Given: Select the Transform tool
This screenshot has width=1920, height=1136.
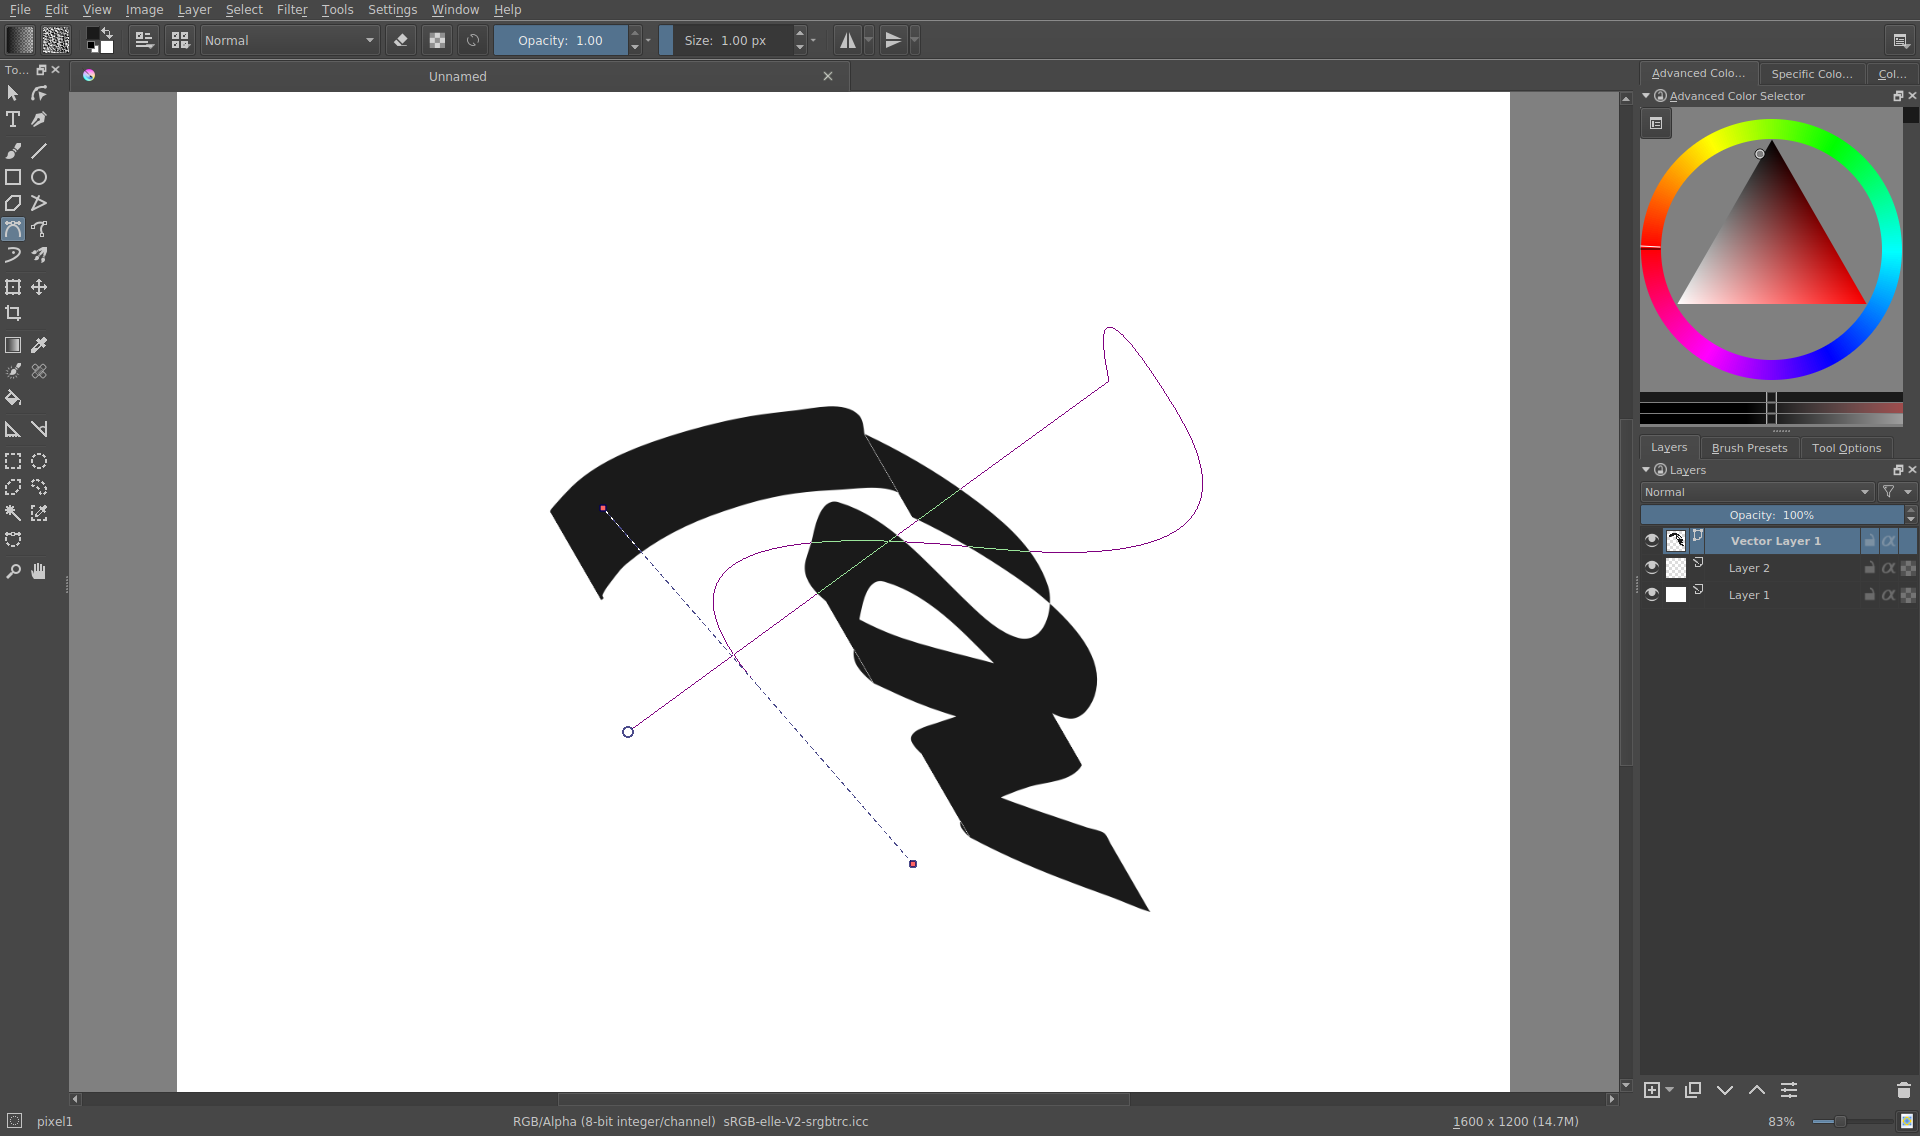Looking at the screenshot, I should 13,287.
